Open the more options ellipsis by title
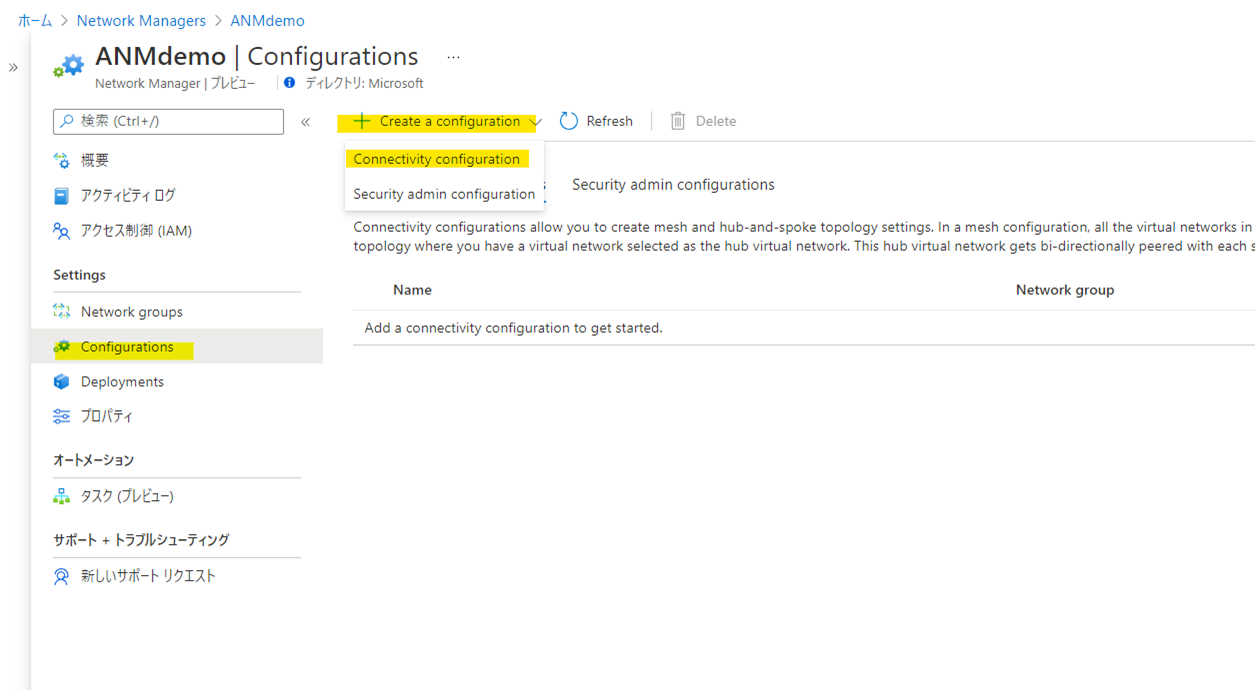The height and width of the screenshot is (690, 1255). click(453, 57)
